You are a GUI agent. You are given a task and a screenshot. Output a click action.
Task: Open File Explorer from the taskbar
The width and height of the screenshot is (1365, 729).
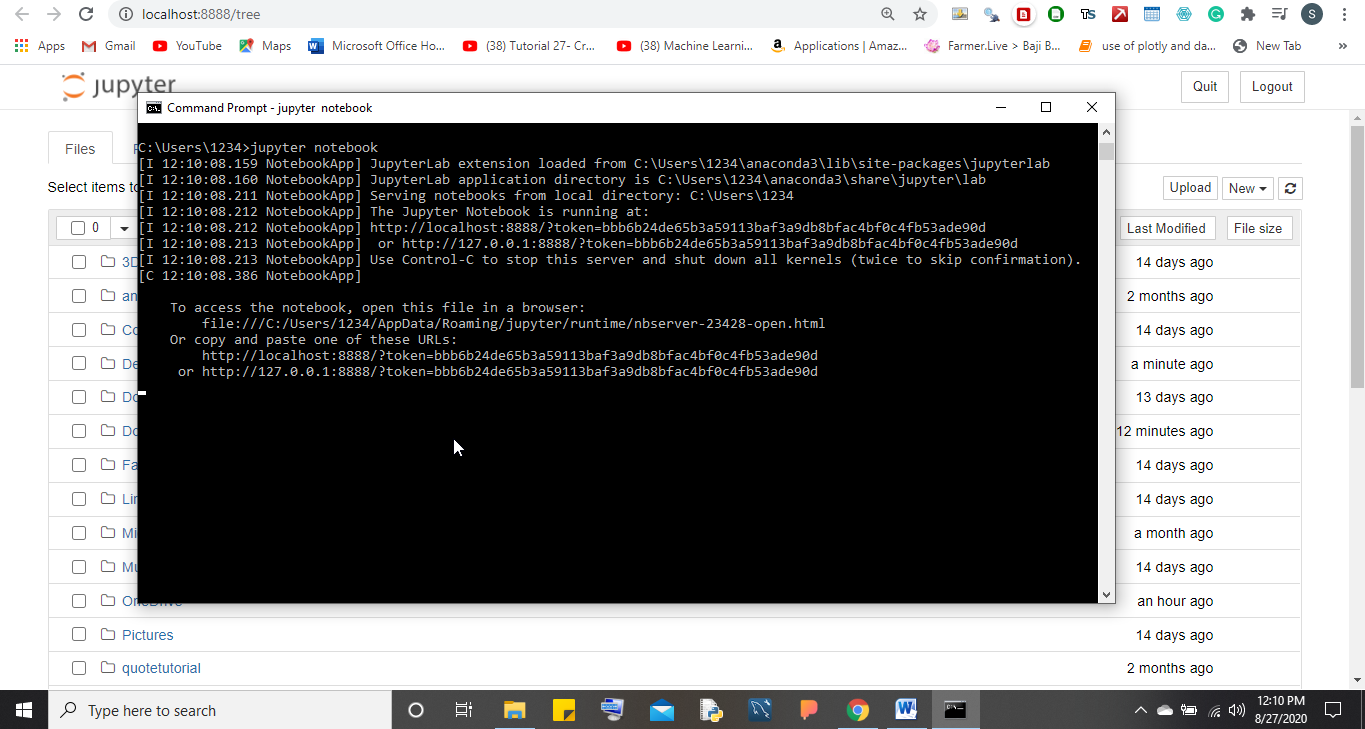[514, 710]
